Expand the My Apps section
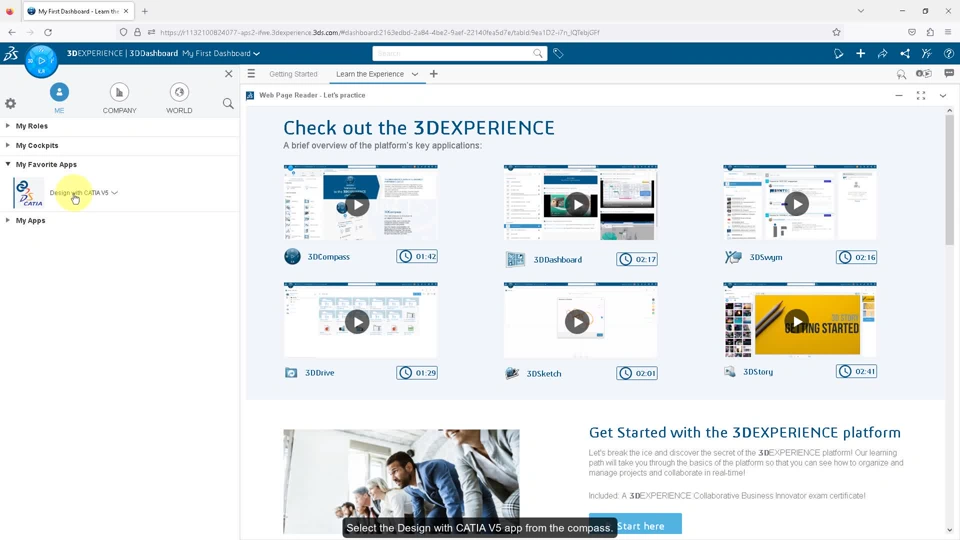The width and height of the screenshot is (960, 540). 7,220
